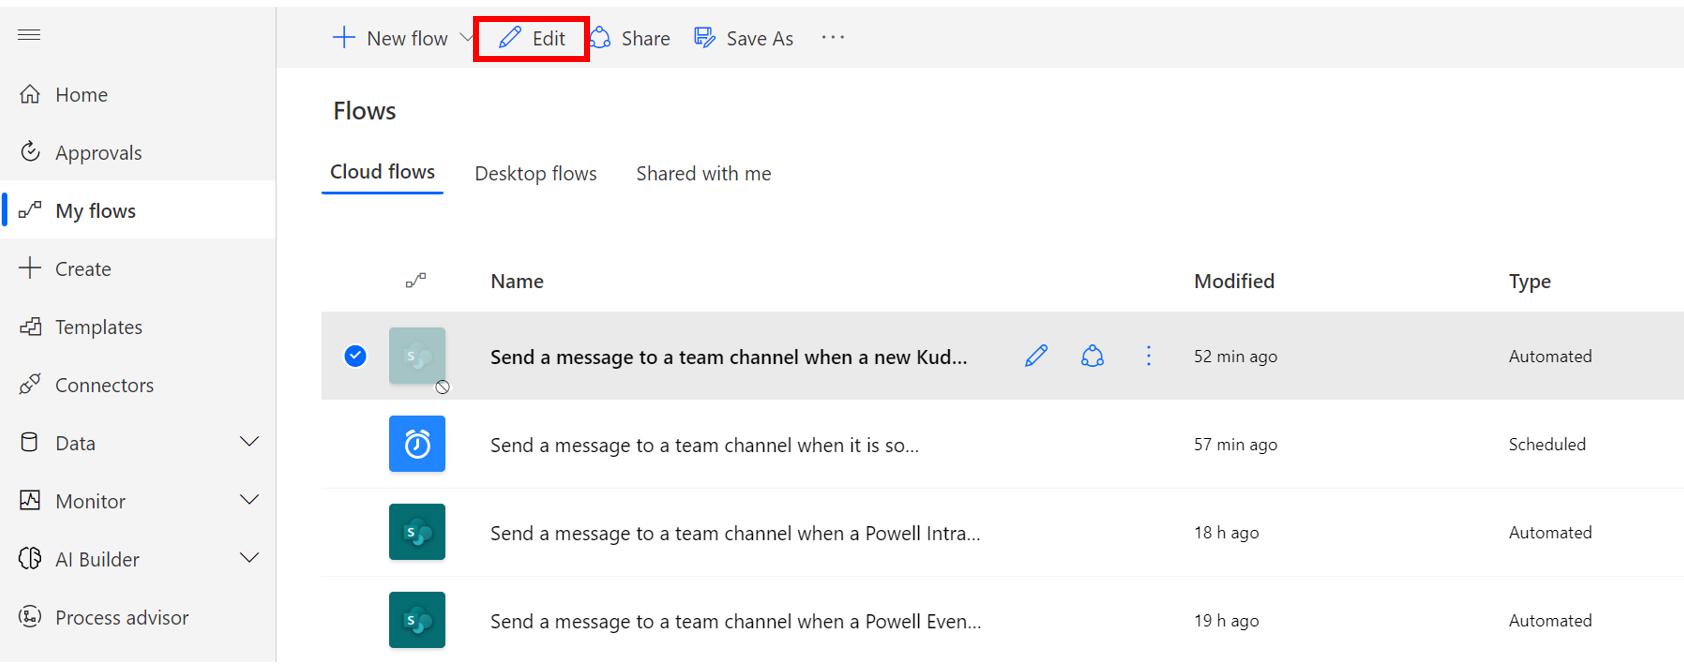Click the Templates icon in the sidebar

(30, 326)
